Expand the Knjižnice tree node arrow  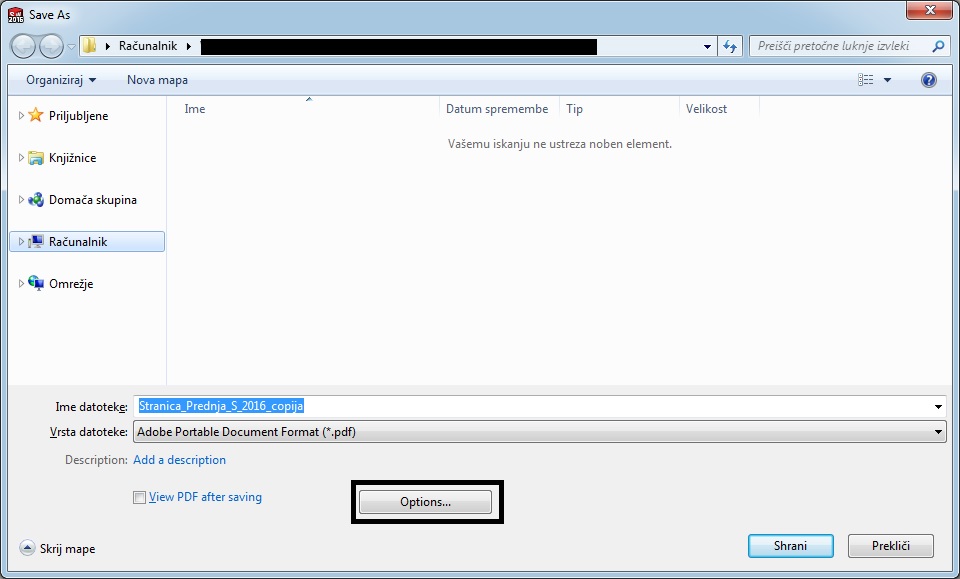tap(21, 158)
